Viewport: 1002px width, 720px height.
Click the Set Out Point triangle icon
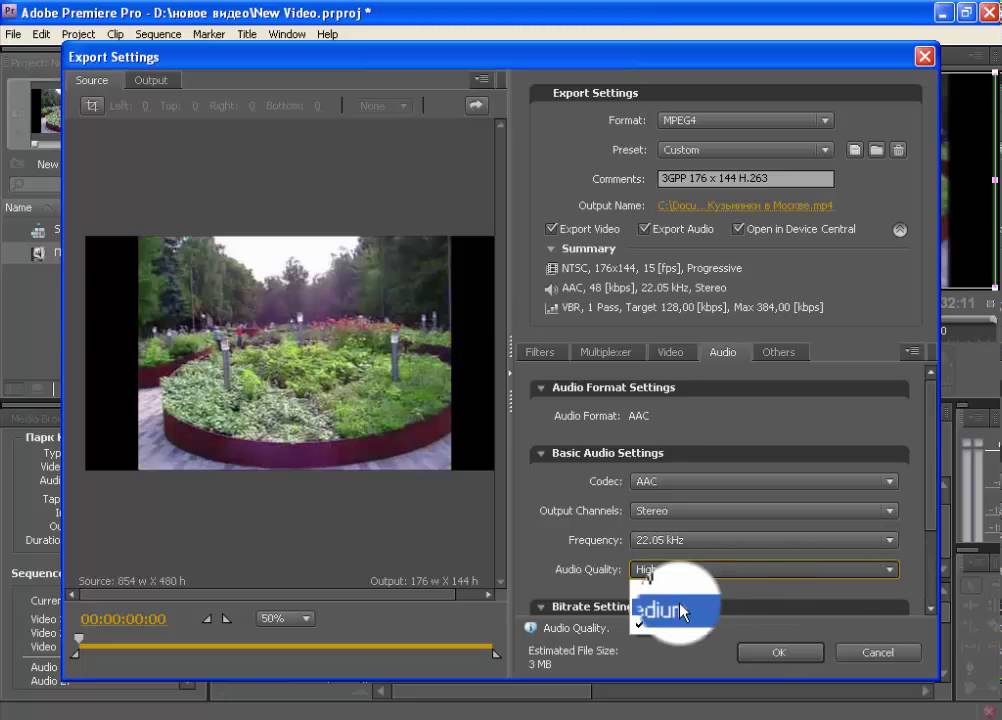point(226,619)
